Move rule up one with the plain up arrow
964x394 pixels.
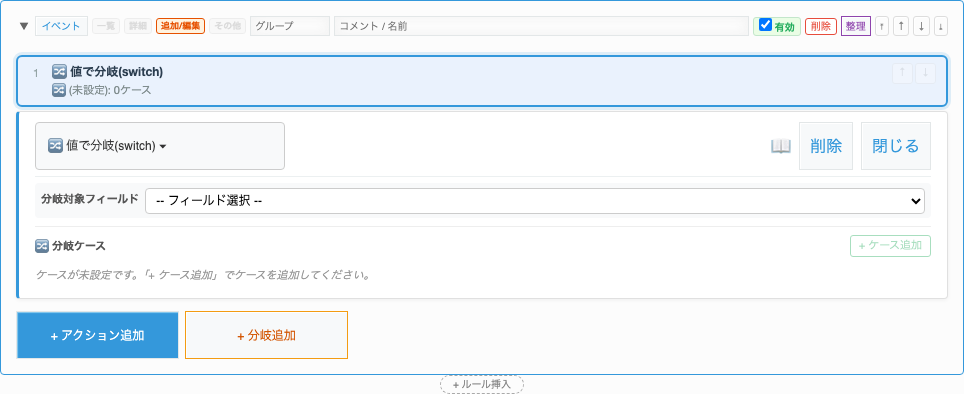(901, 26)
